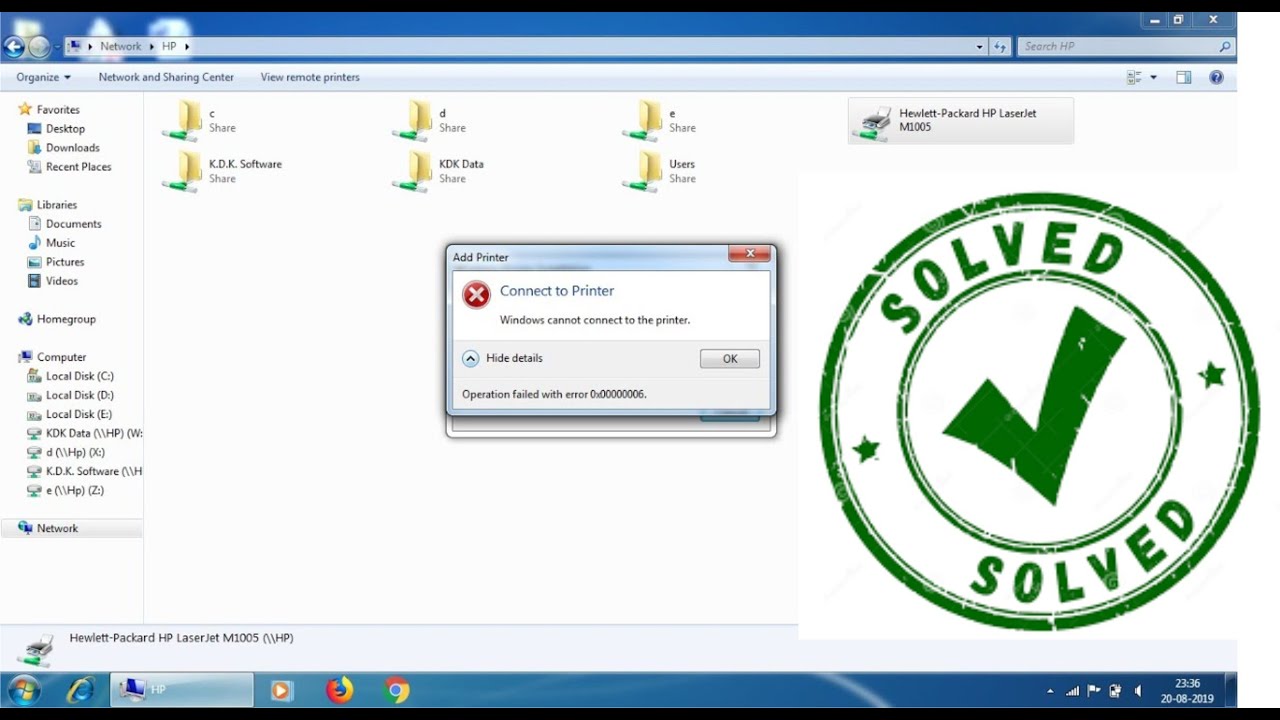Collapse details with Hide details chevron
This screenshot has height=720, width=1280.
tap(470, 358)
